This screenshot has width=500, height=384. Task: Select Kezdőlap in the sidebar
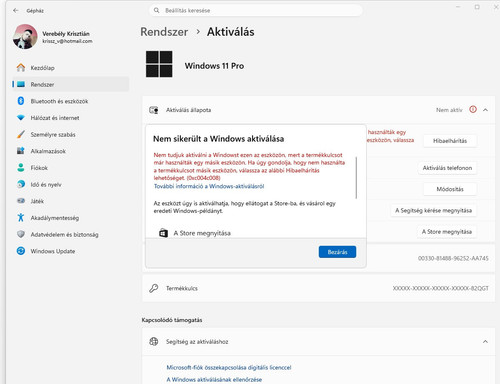pos(71,68)
